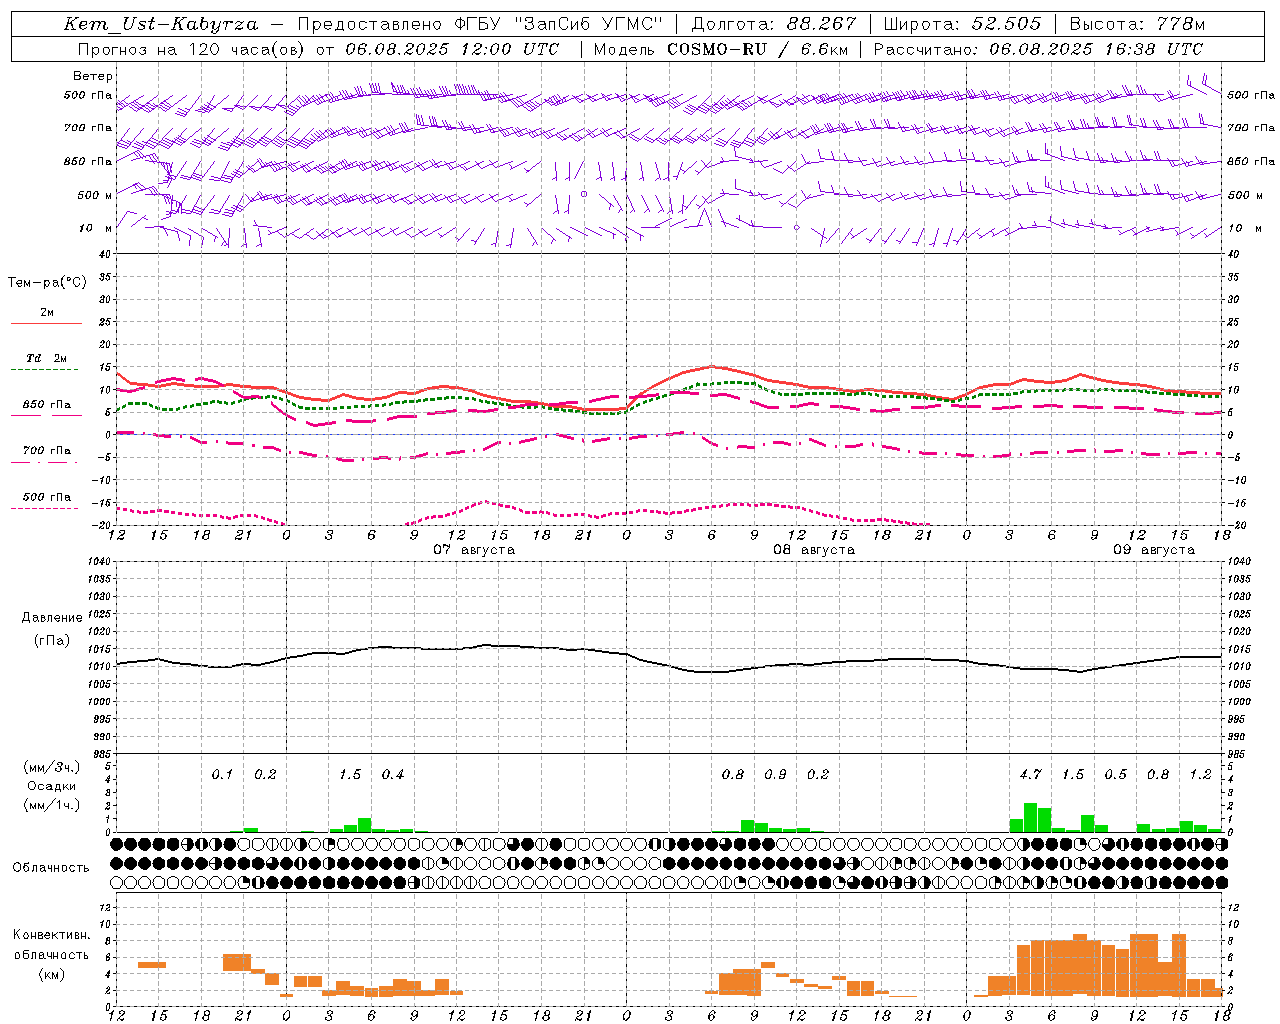The height and width of the screenshot is (1024, 1280).
Task: Click the Тем-ра(°C) axis title
Action: click(47, 283)
